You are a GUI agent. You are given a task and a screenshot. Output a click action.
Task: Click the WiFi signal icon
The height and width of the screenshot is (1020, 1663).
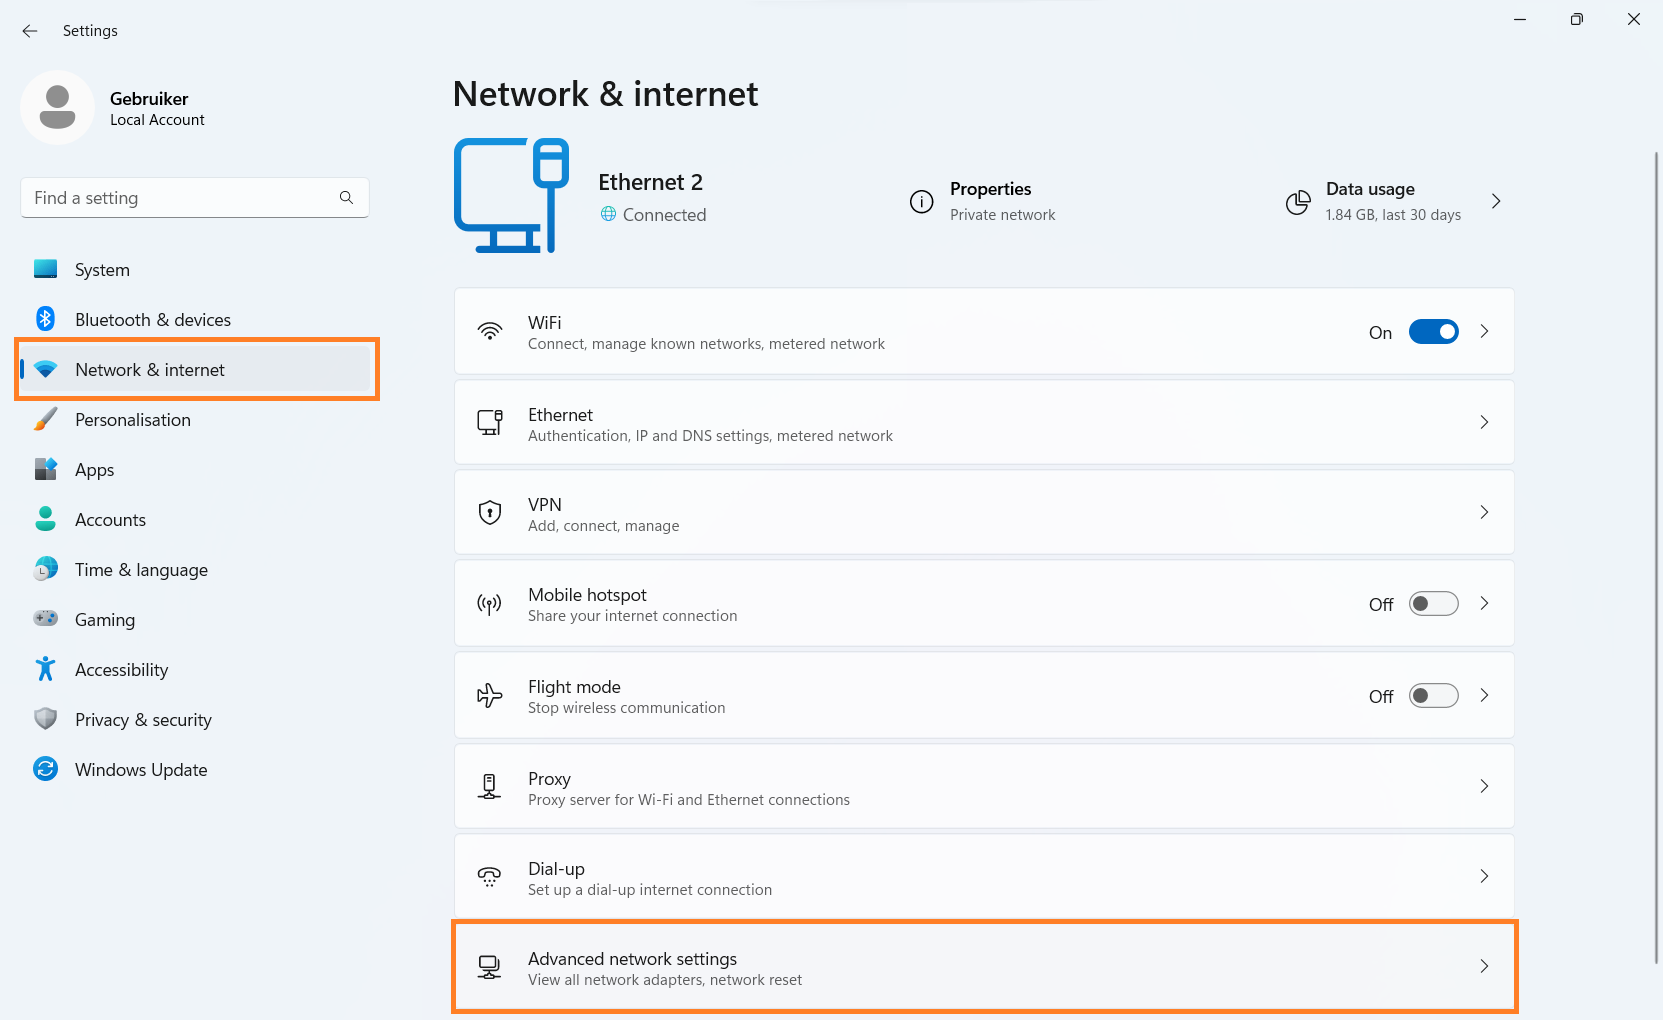(490, 331)
